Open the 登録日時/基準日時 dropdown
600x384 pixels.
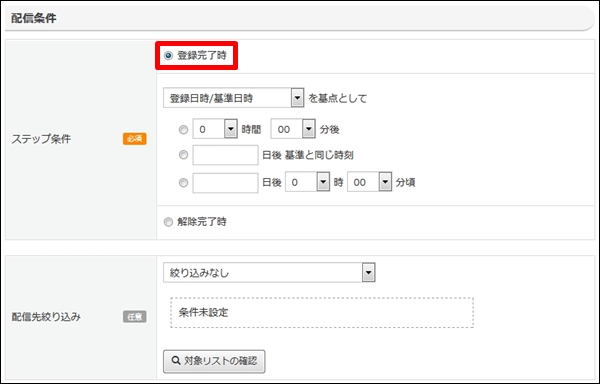(x=233, y=98)
